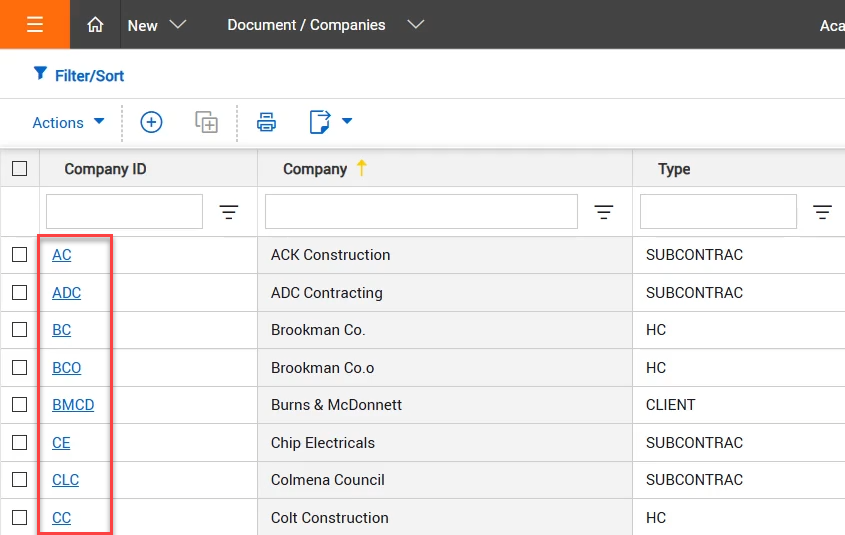
Task: Check the Colt Construction row checkbox
Action: coord(19,517)
